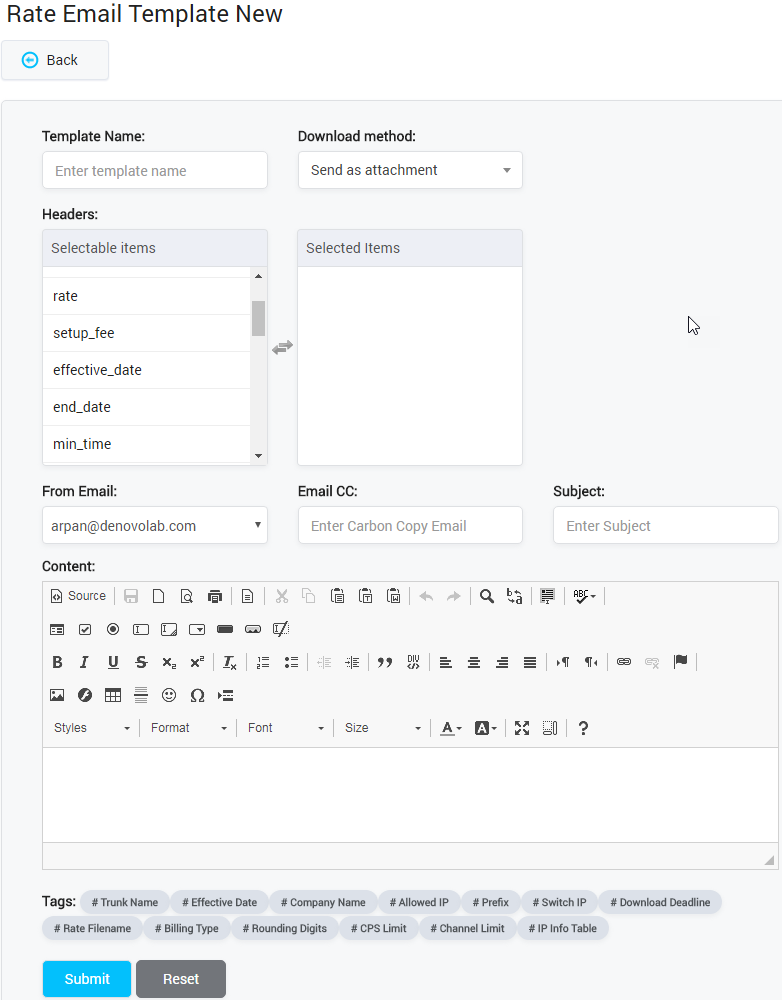Justify text in editor
The height and width of the screenshot is (1000, 782).
pos(530,662)
